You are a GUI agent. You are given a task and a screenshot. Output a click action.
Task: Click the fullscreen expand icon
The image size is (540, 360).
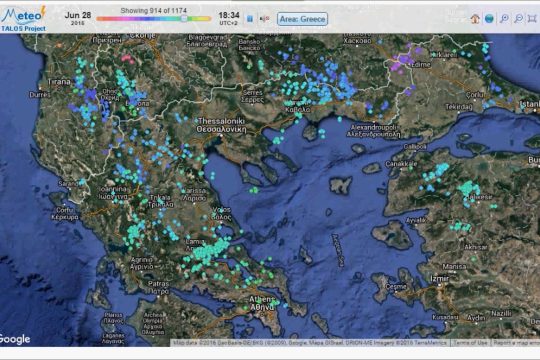(x=532, y=19)
